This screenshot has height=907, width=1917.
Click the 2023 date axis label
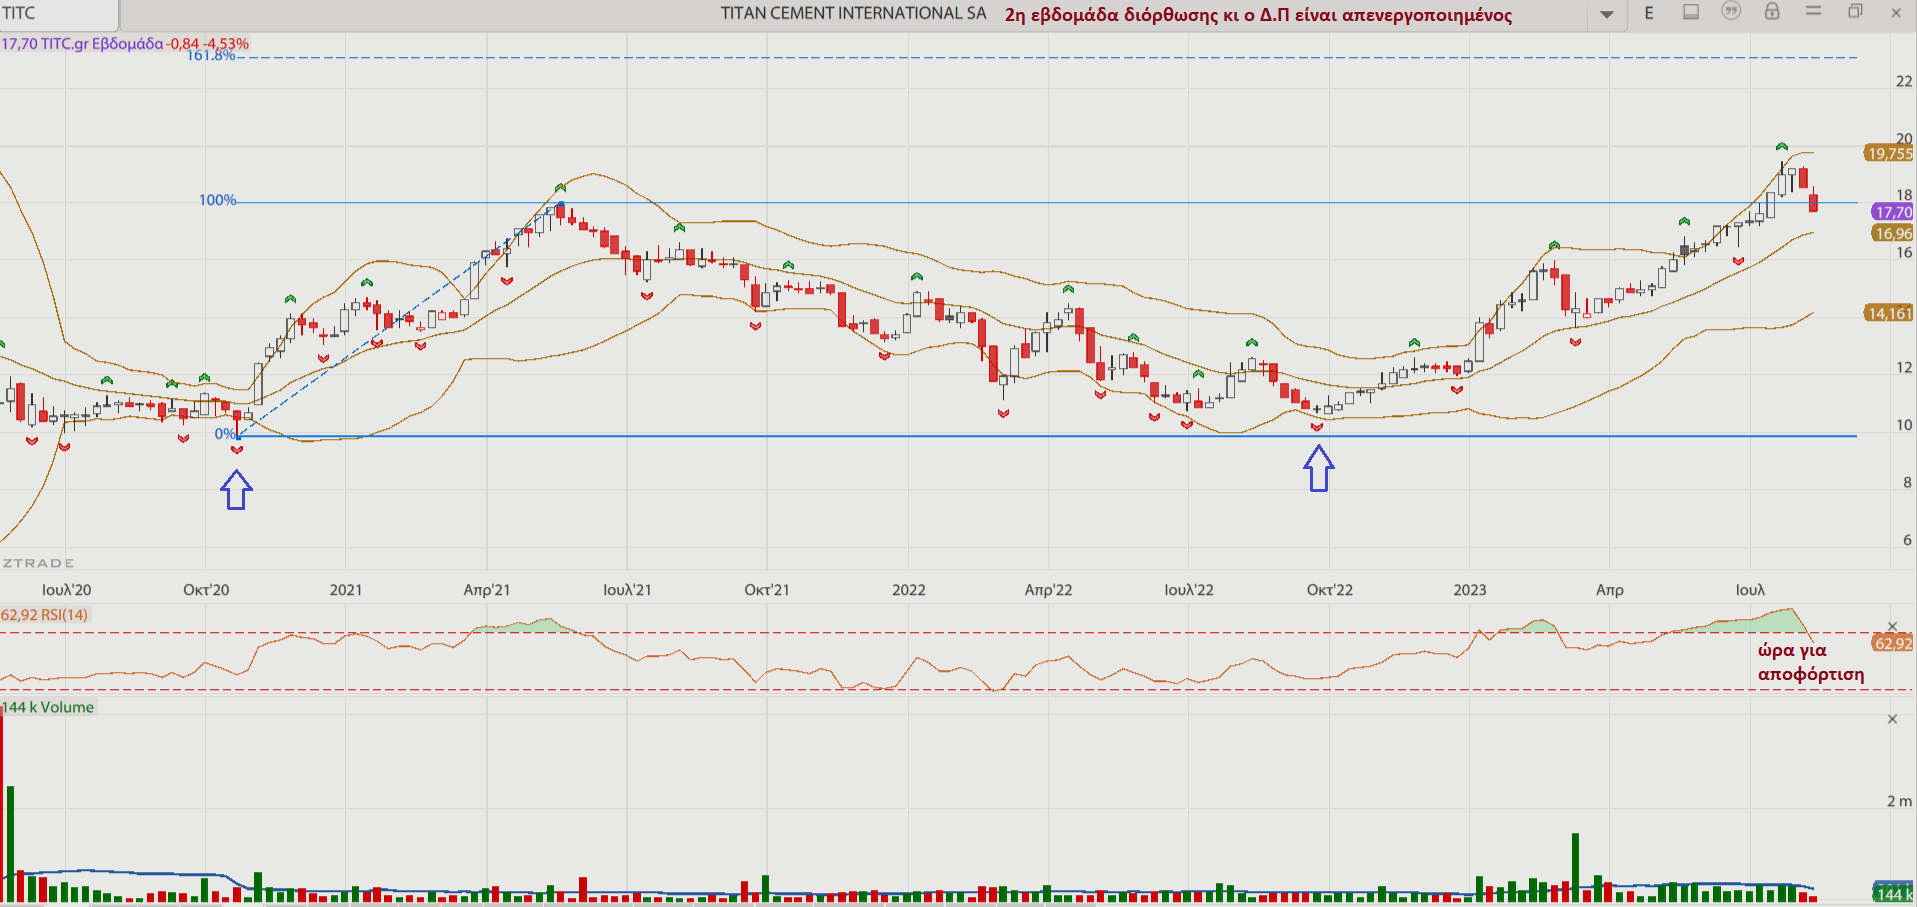click(x=1470, y=590)
